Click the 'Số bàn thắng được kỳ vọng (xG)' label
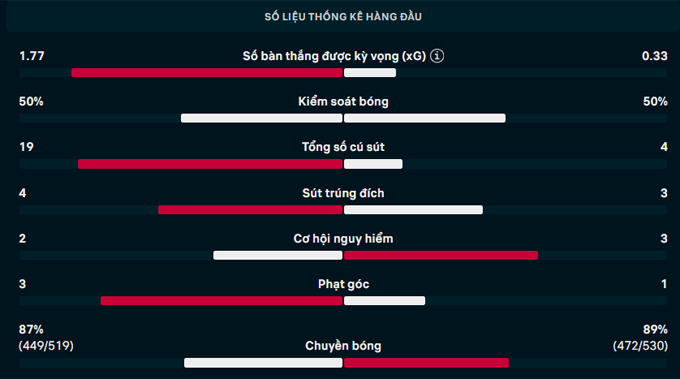Screen dimensions: 680x379 (x=334, y=56)
